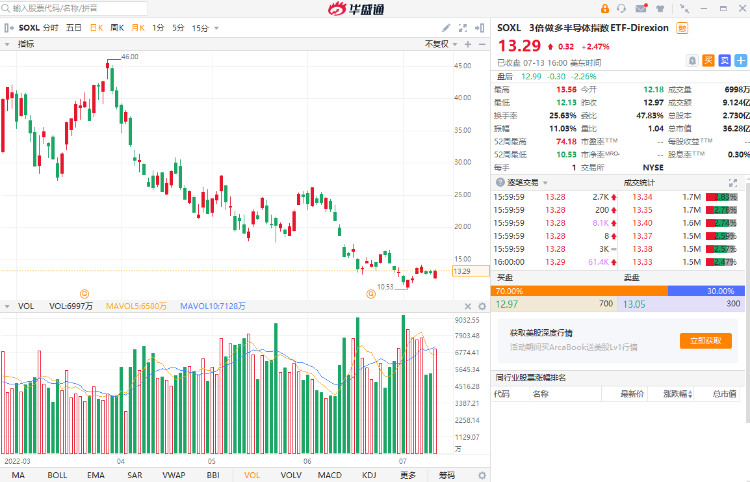Viewport: 750px width, 482px height.
Task: Click the pencil drawing tool icon
Action: pos(446,28)
